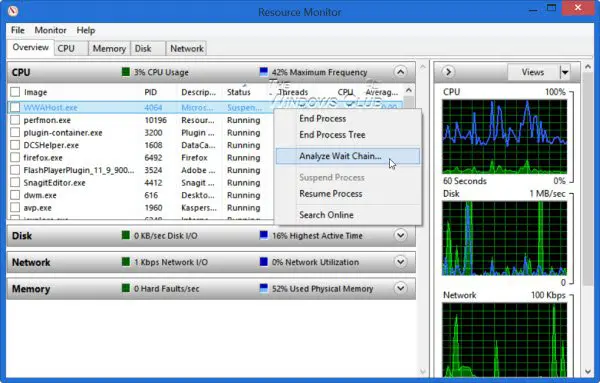Tick the select-all Image header checkbox
Image resolution: width=600 pixels, height=383 pixels.
point(15,92)
